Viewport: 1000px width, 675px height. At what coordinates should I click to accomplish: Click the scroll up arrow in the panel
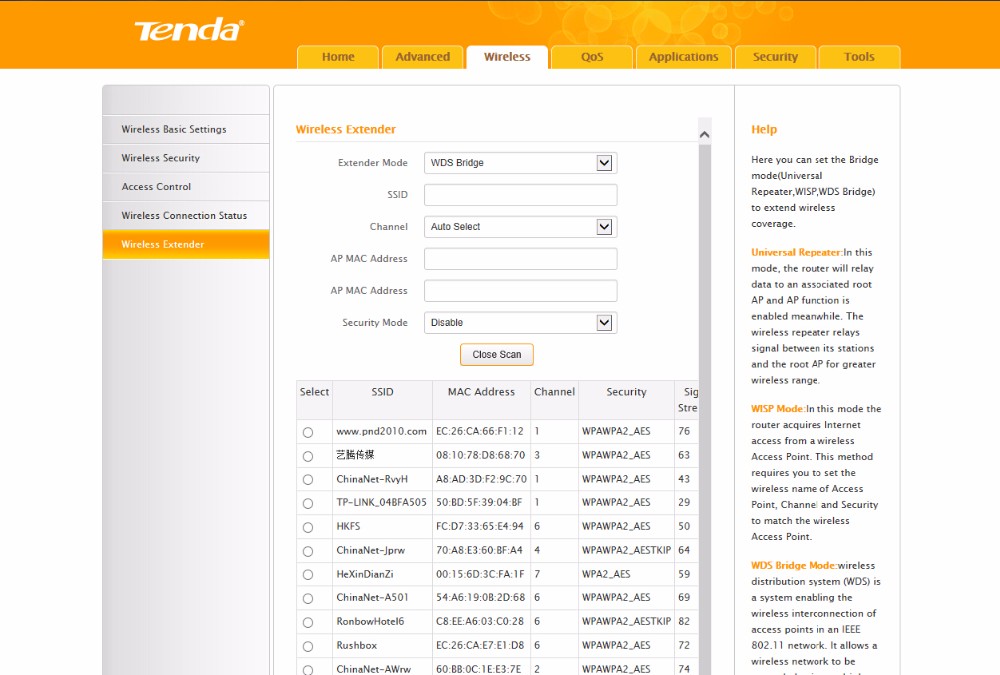click(x=704, y=134)
